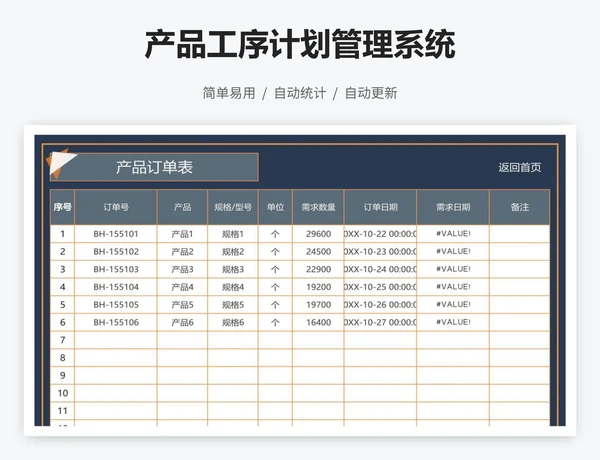Select the 序号 column header

tap(62, 207)
